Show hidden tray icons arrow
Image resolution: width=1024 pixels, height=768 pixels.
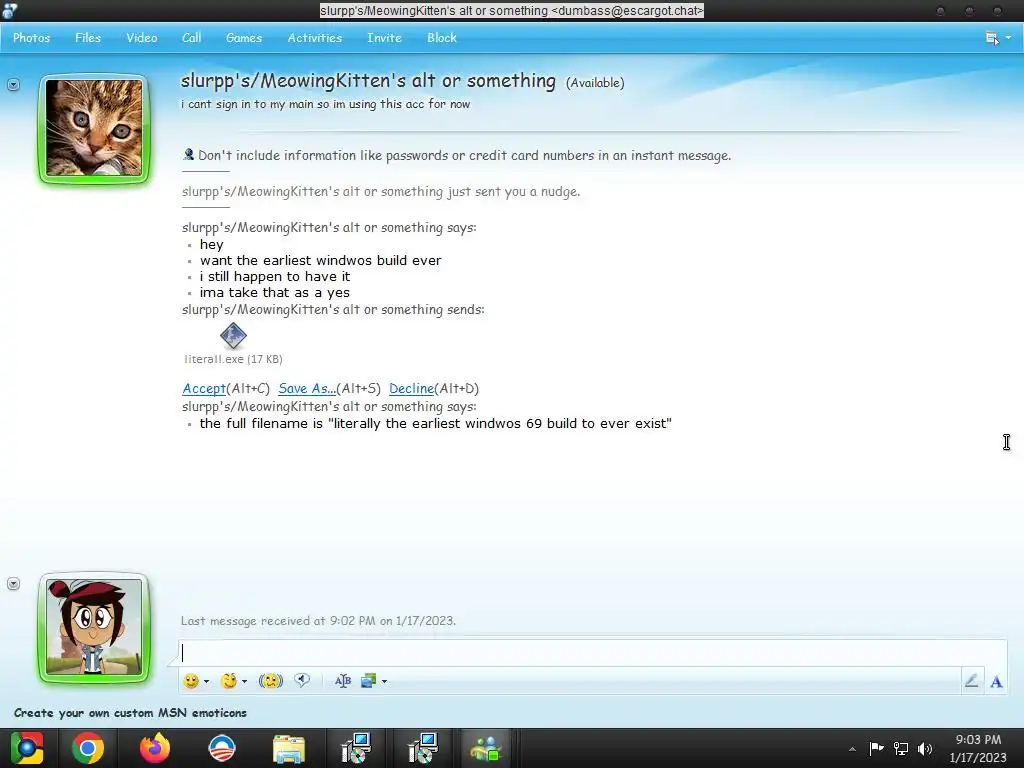point(852,749)
